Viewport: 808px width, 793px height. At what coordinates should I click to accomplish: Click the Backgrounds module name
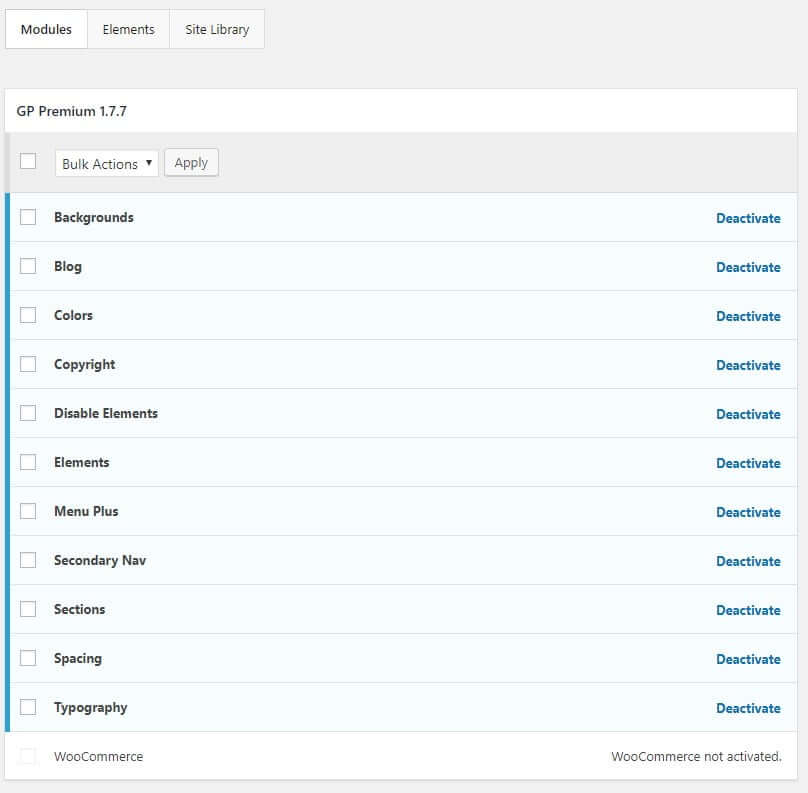94,217
